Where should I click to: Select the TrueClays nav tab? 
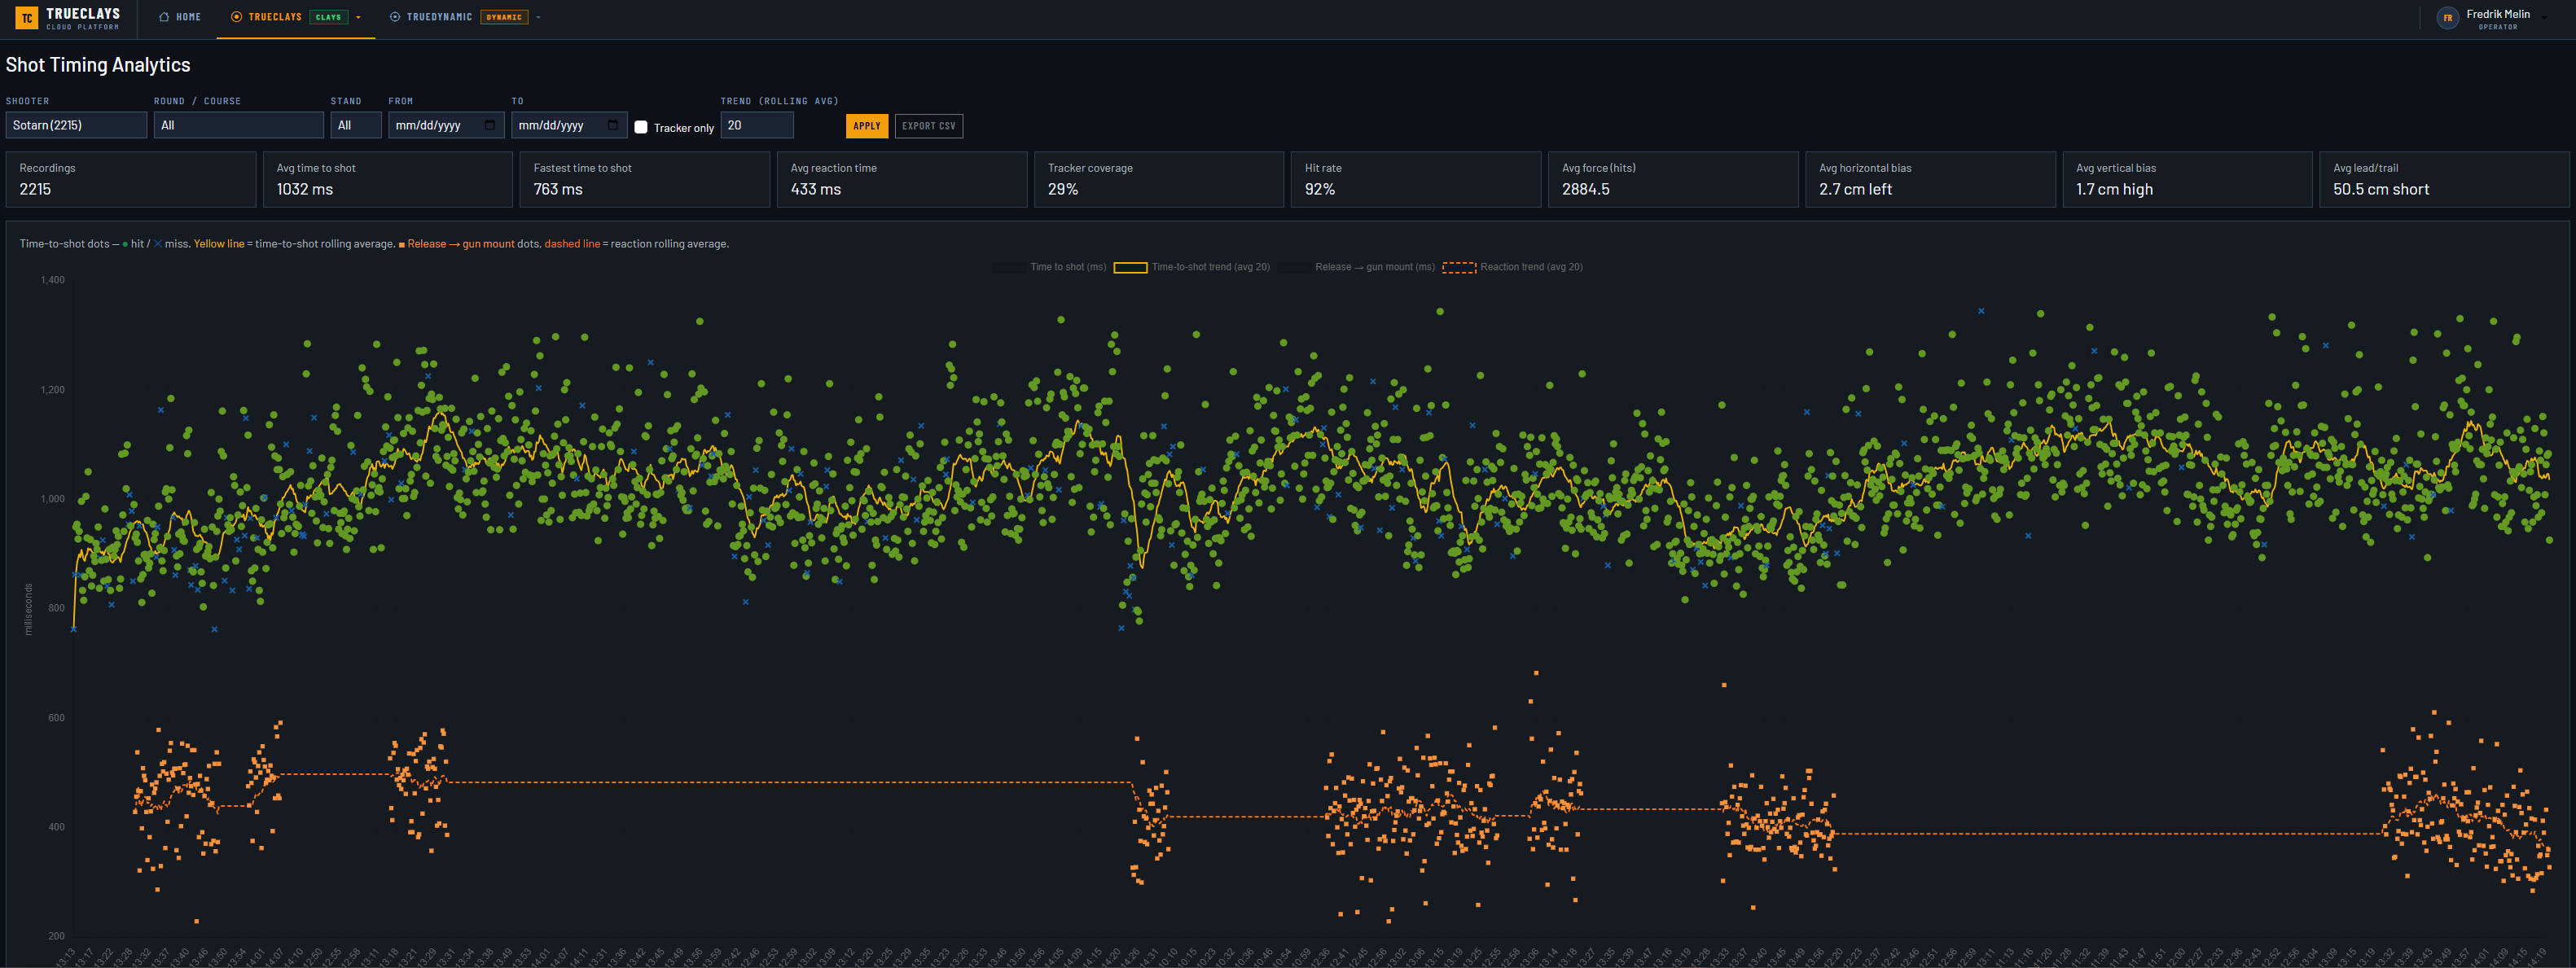pos(296,17)
